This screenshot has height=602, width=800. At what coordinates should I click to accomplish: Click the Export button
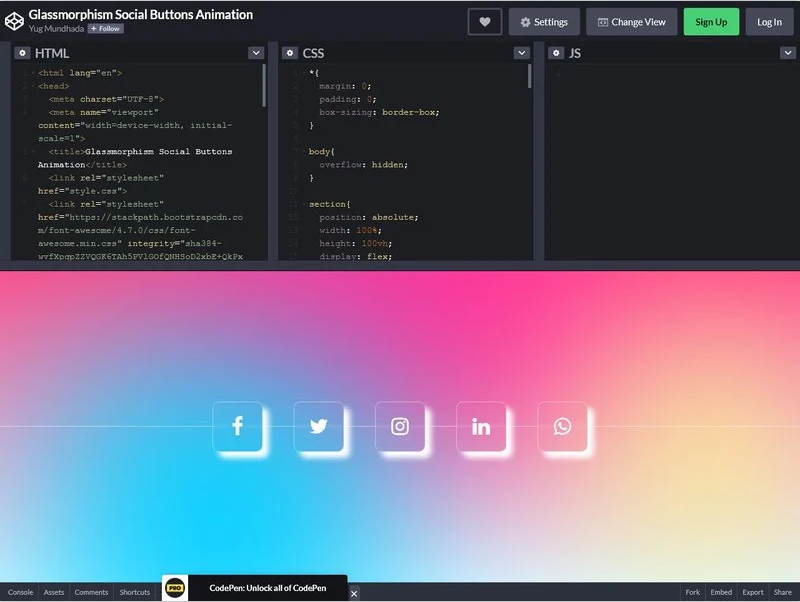[753, 592]
